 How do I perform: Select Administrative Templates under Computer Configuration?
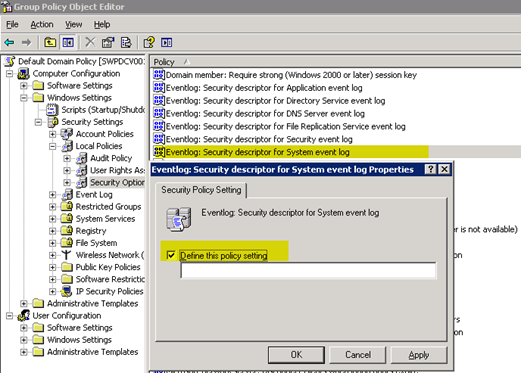(92, 304)
